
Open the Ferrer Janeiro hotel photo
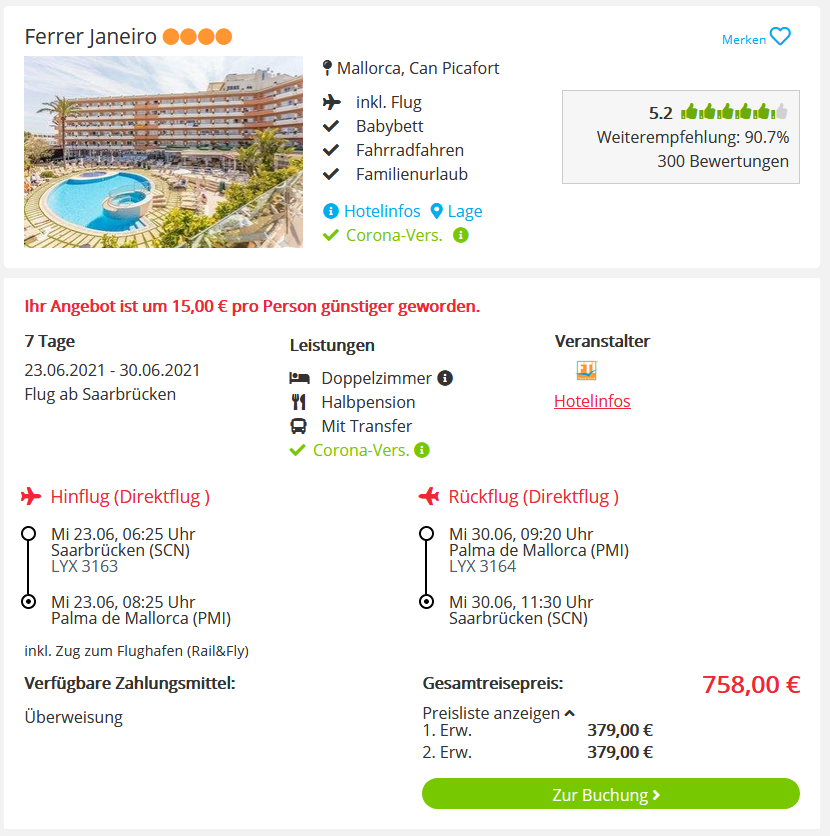[x=163, y=152]
